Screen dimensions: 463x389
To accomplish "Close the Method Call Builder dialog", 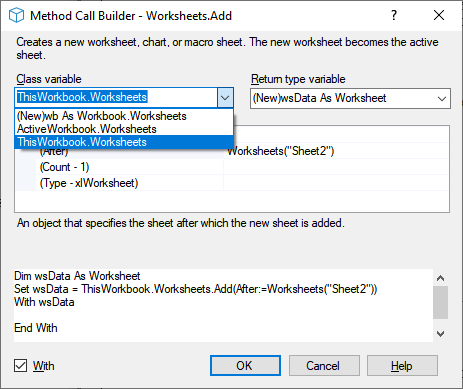I will point(439,15).
